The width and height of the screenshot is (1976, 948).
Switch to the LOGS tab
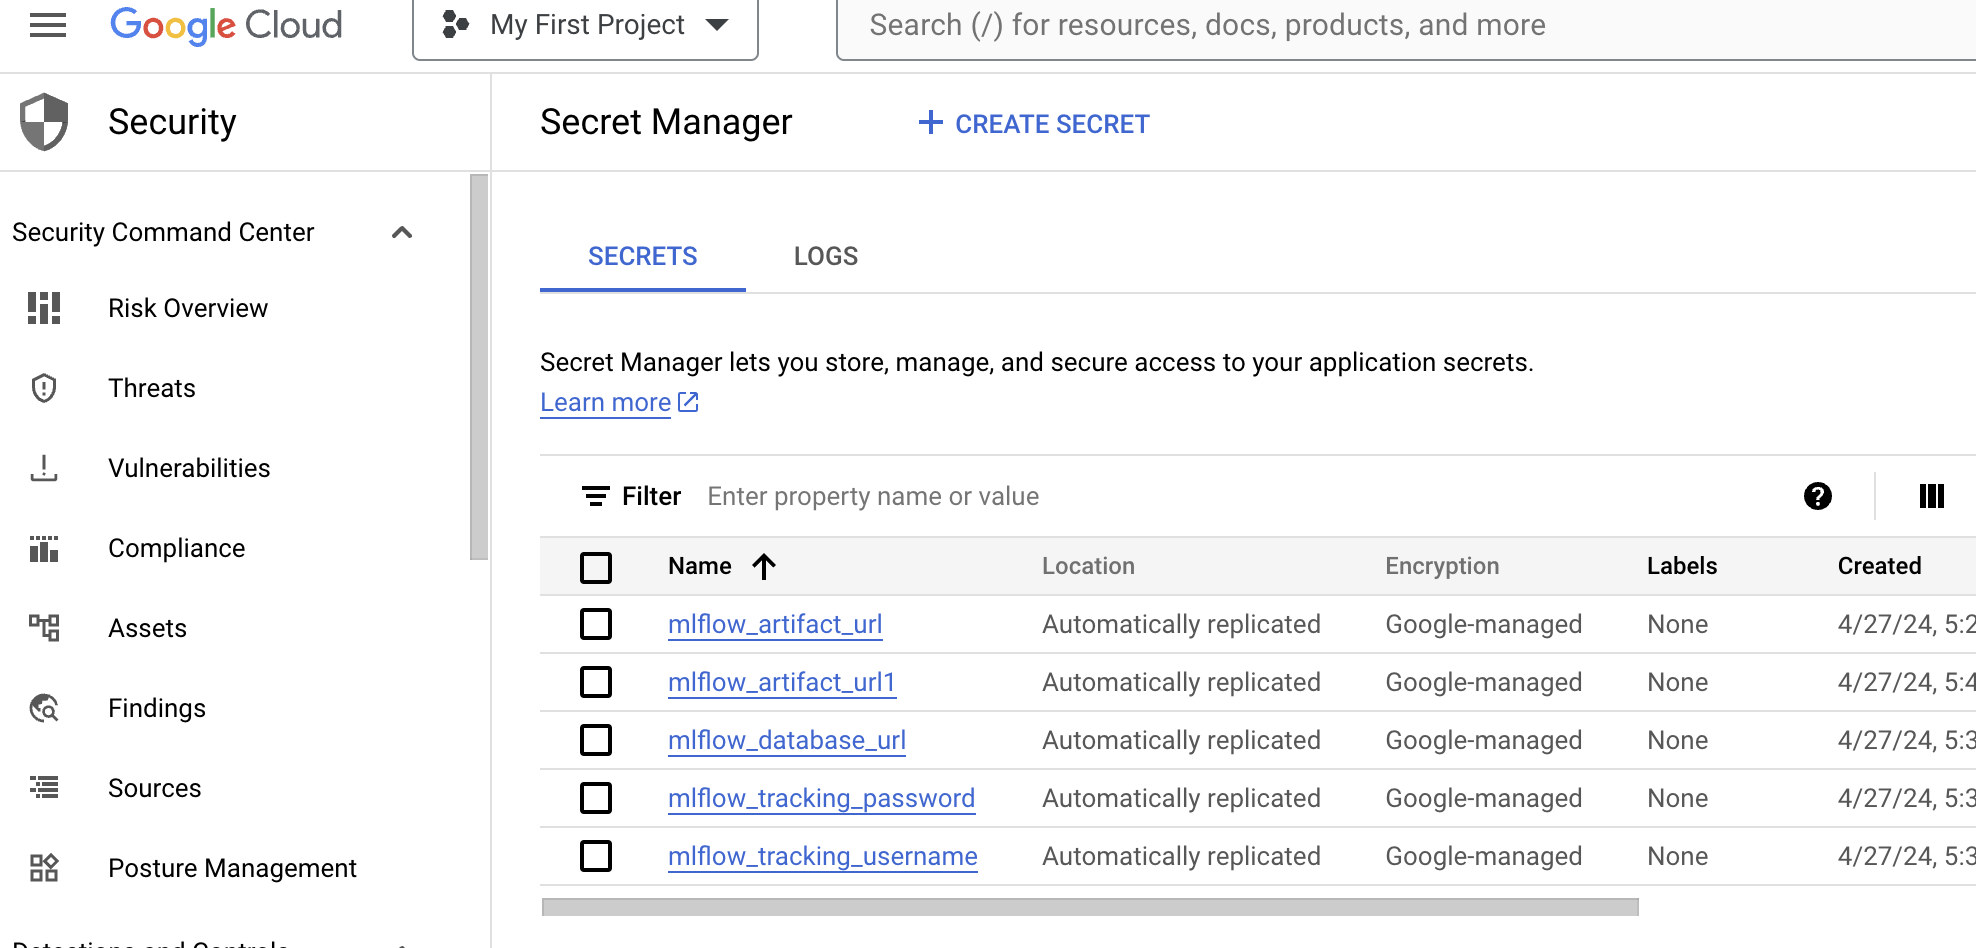(825, 256)
